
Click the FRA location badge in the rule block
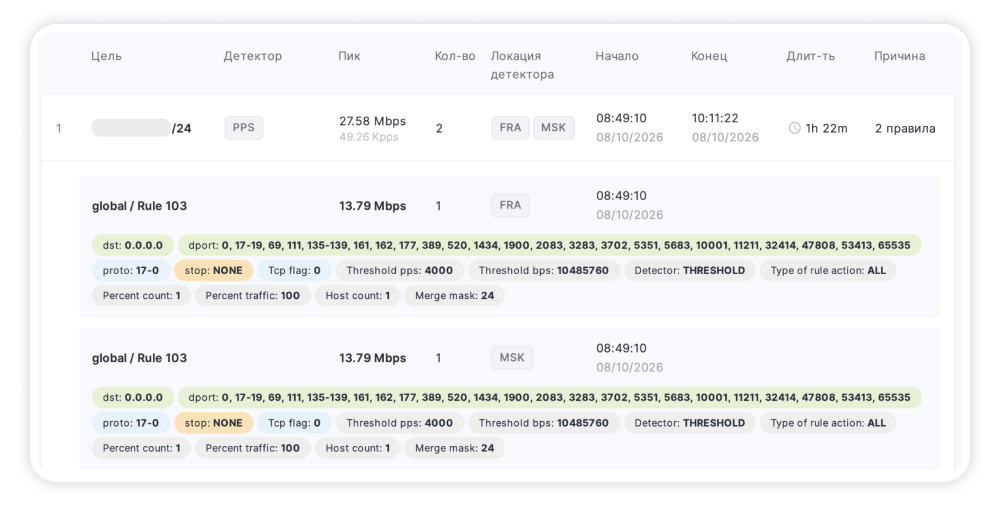[510, 205]
